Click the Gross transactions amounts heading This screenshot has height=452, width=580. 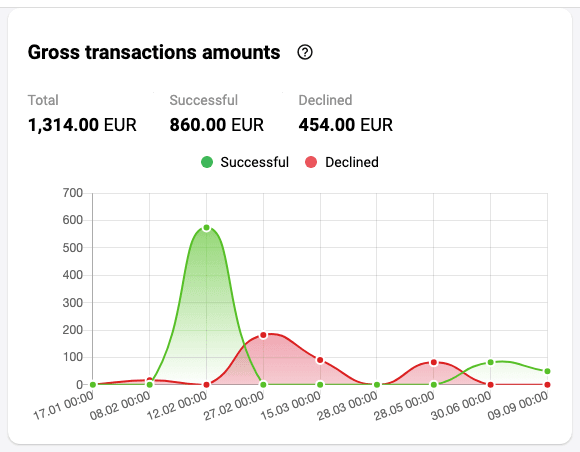[154, 52]
